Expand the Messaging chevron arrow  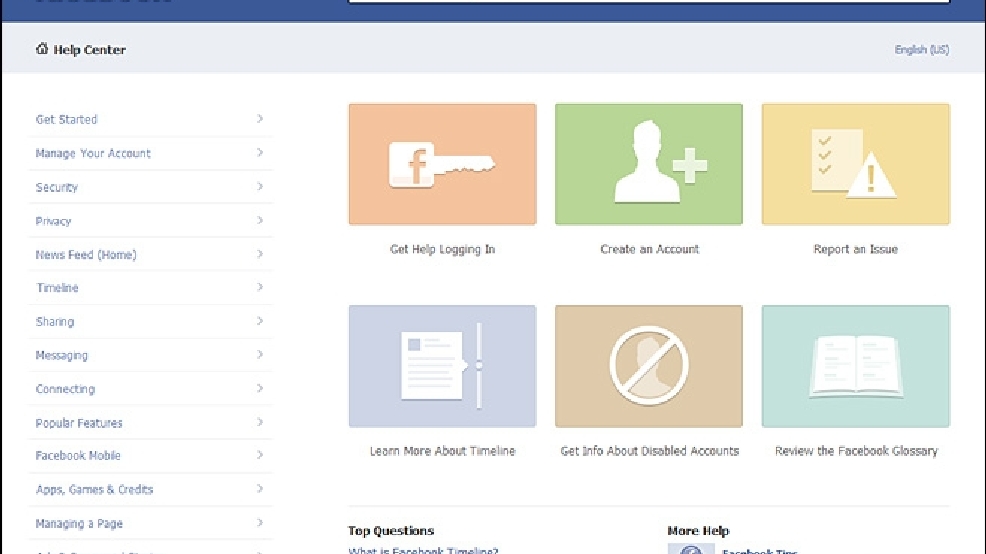pos(260,355)
